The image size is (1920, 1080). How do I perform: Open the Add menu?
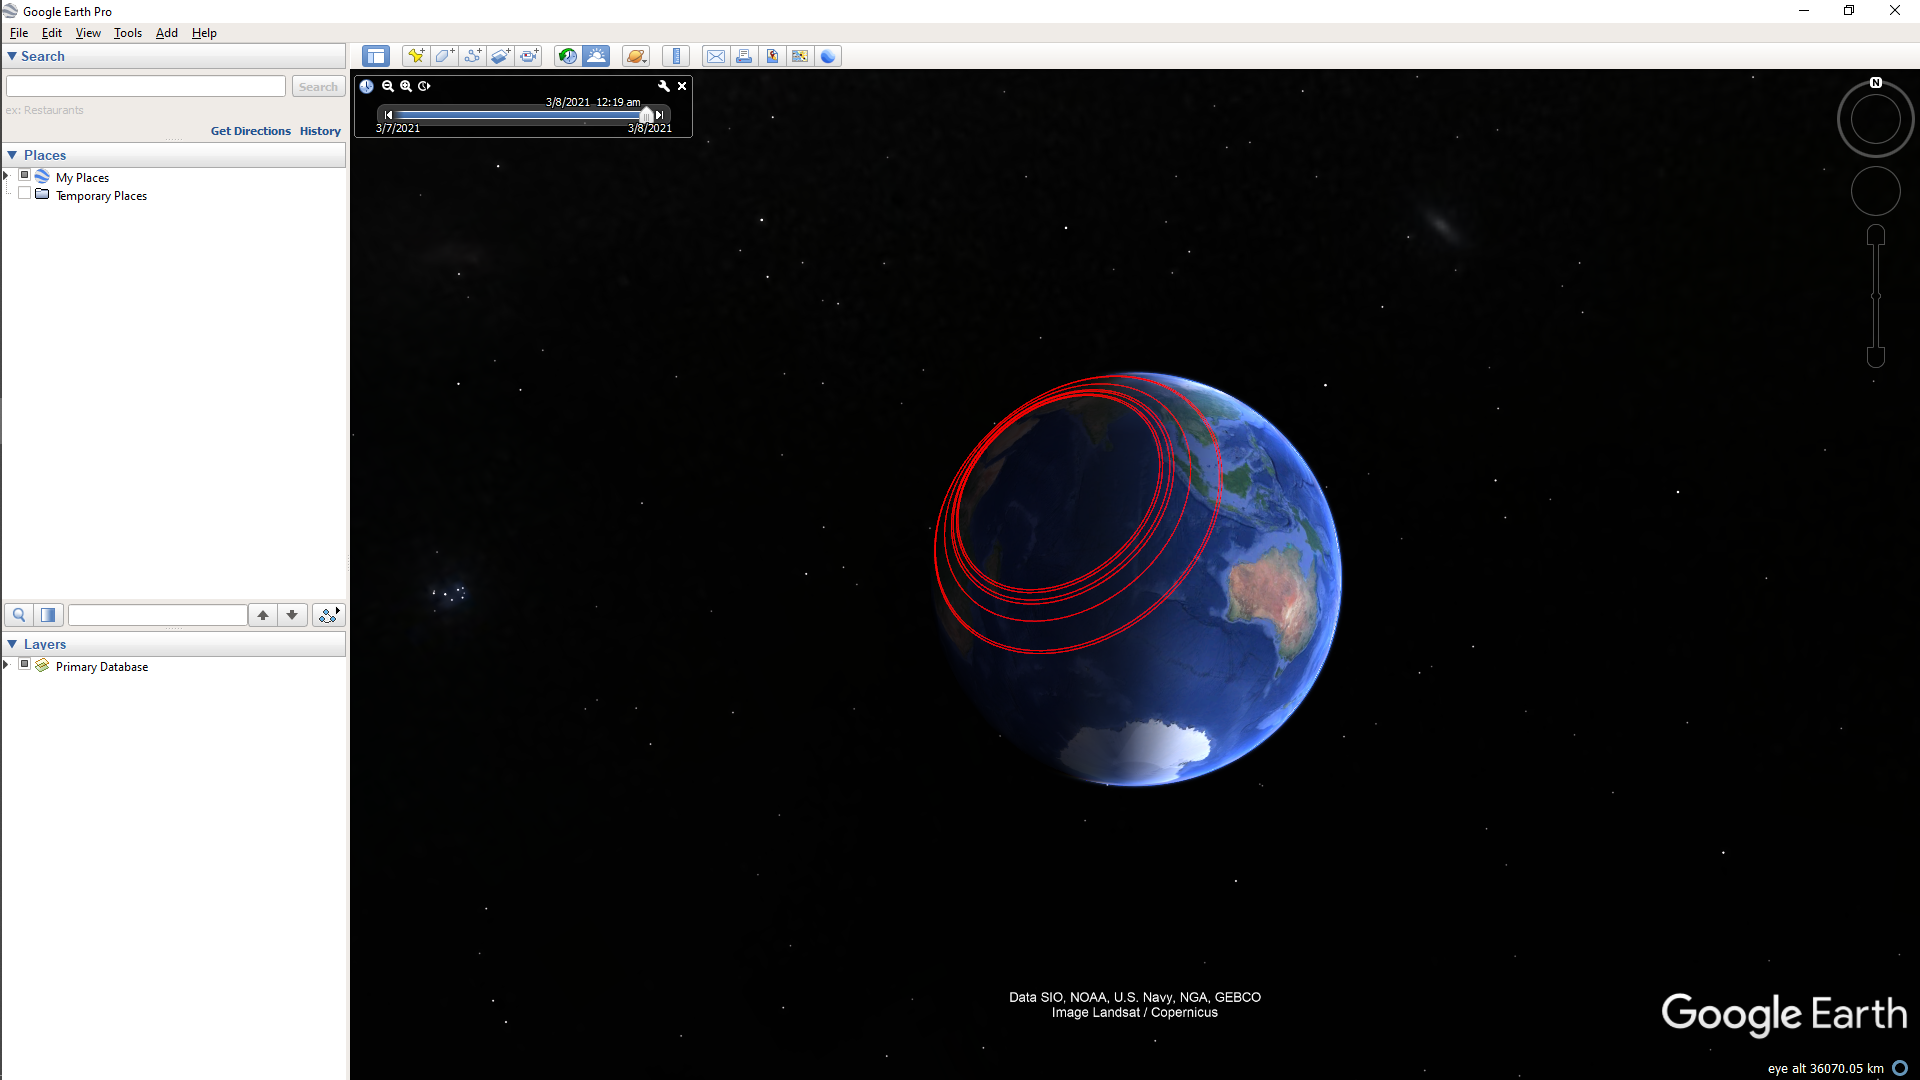click(167, 33)
